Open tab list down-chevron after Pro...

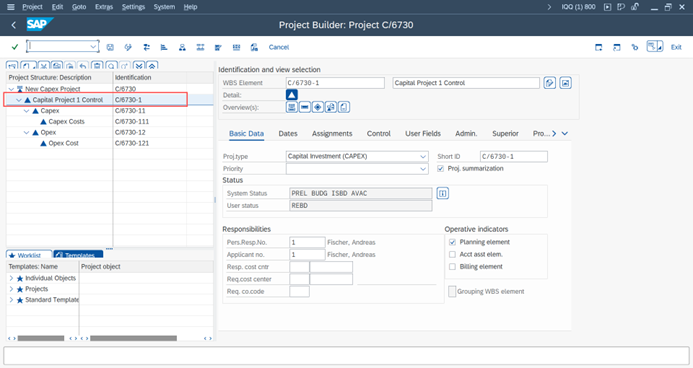(x=565, y=133)
